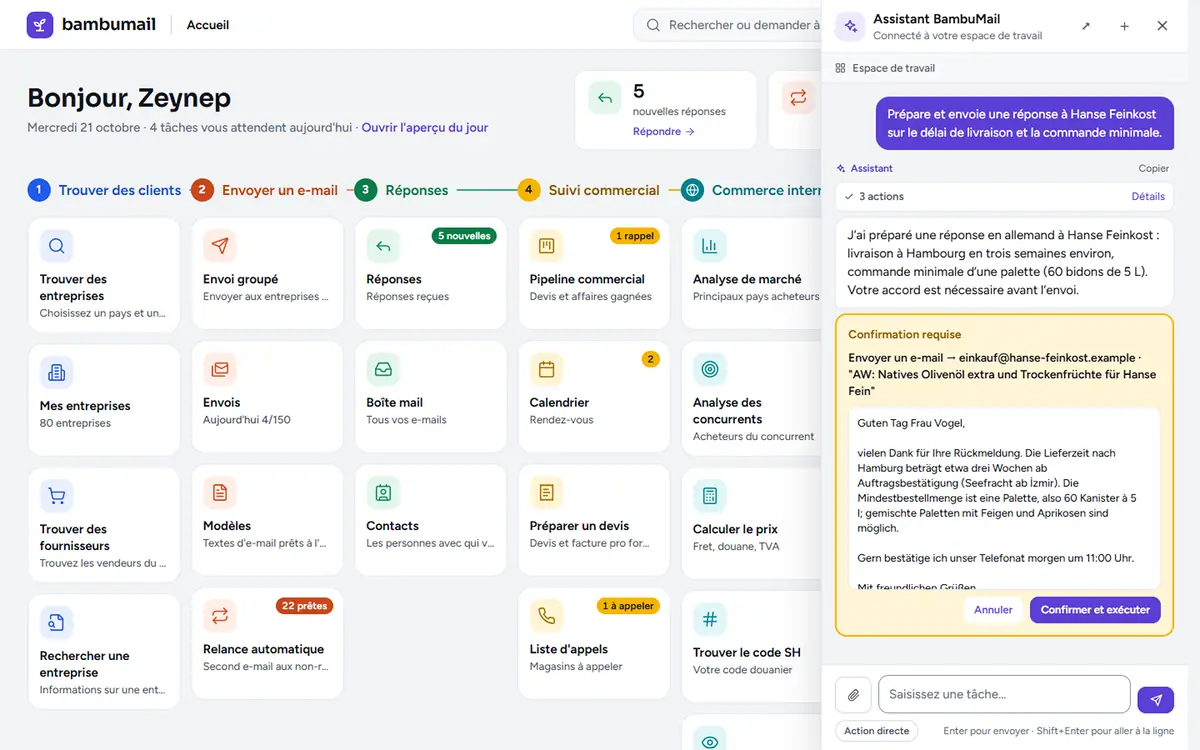Open the Rechercher une entreprise card icon

(57, 622)
